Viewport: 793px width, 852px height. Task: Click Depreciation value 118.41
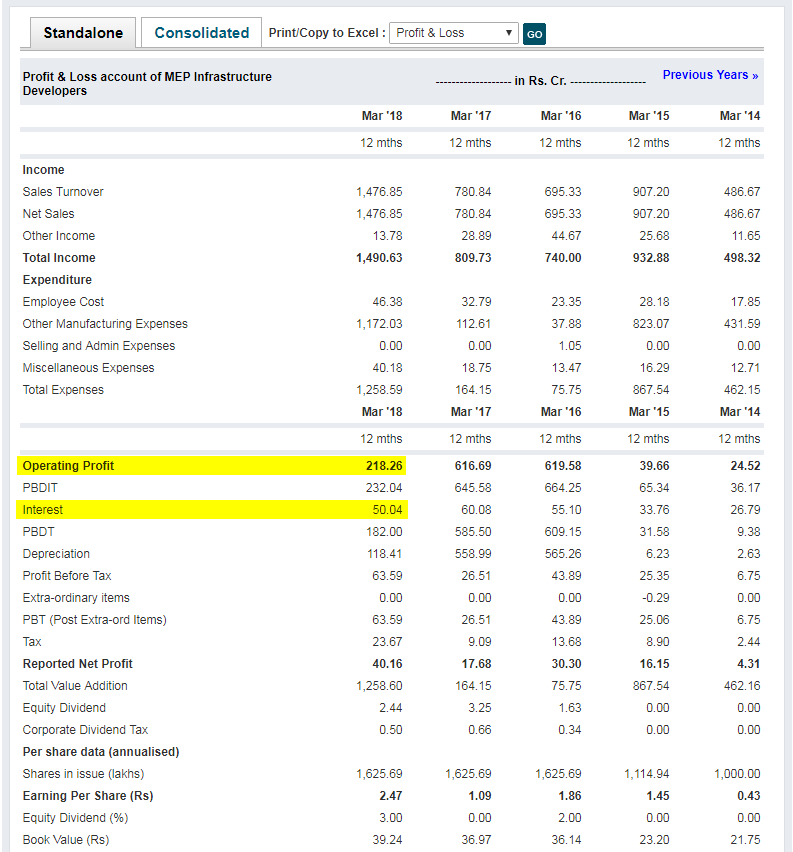tap(385, 554)
